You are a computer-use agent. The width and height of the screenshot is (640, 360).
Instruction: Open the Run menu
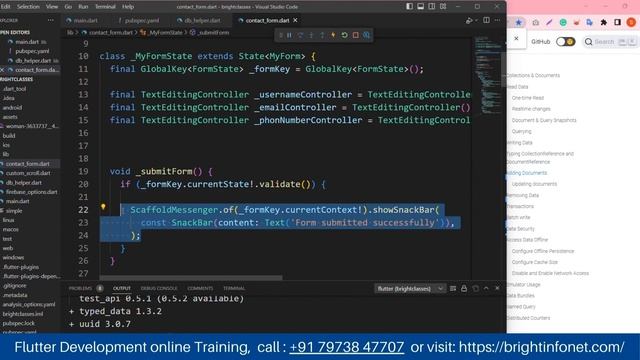[x=83, y=7]
